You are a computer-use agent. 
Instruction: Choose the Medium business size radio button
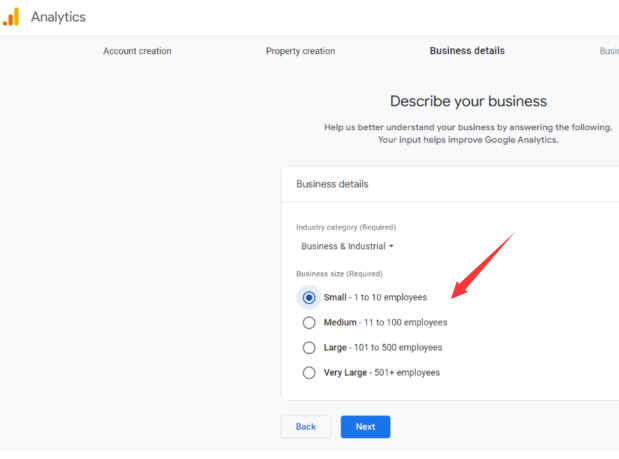pos(309,322)
